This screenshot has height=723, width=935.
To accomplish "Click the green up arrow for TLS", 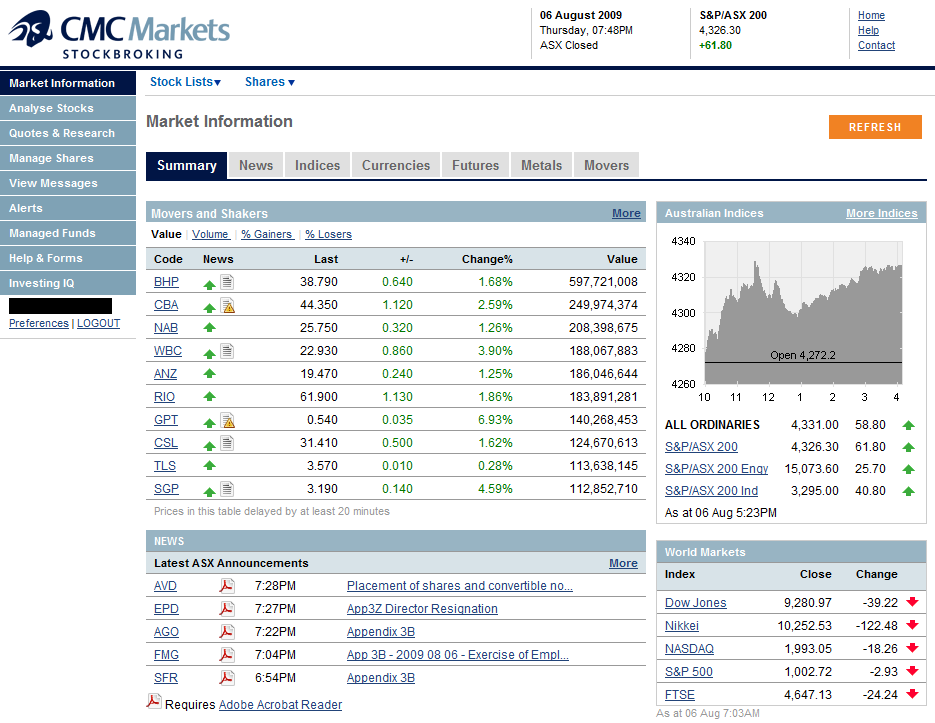I will [x=209, y=466].
